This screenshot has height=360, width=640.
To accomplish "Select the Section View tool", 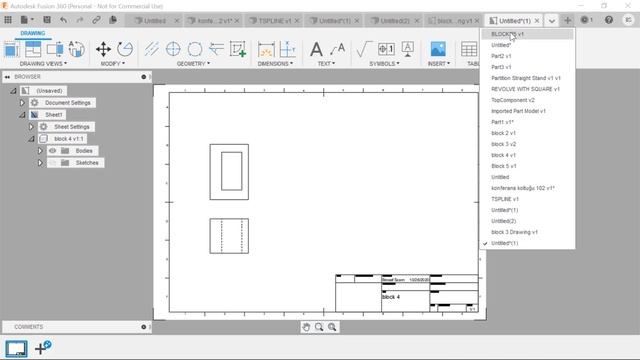I will pyautogui.click(x=55, y=49).
